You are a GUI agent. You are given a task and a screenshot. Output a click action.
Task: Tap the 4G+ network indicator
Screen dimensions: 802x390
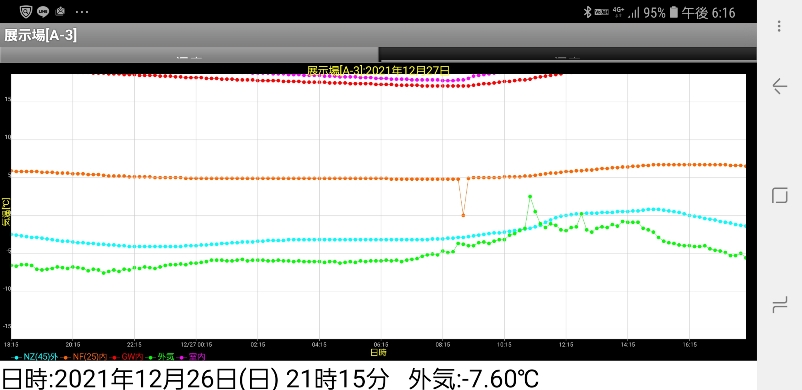(x=619, y=12)
